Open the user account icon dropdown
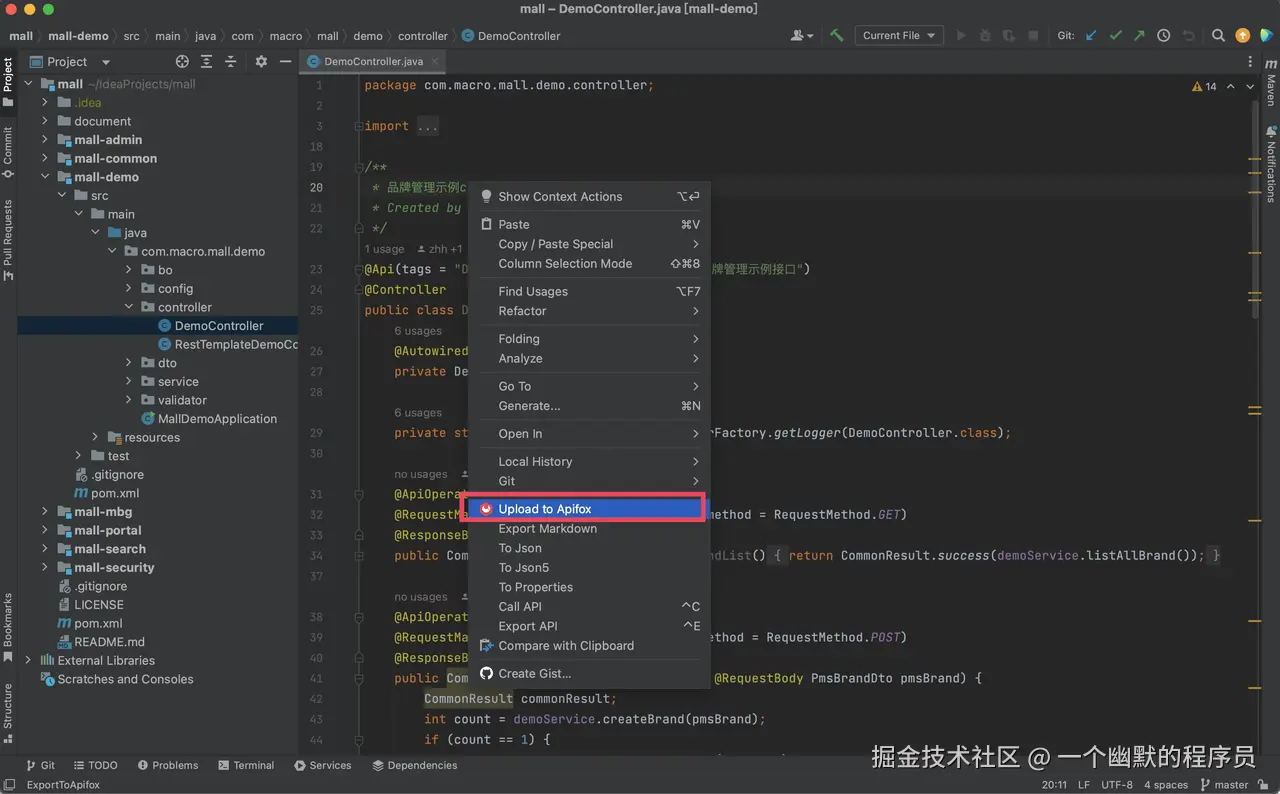Viewport: 1280px width, 794px height. point(801,35)
